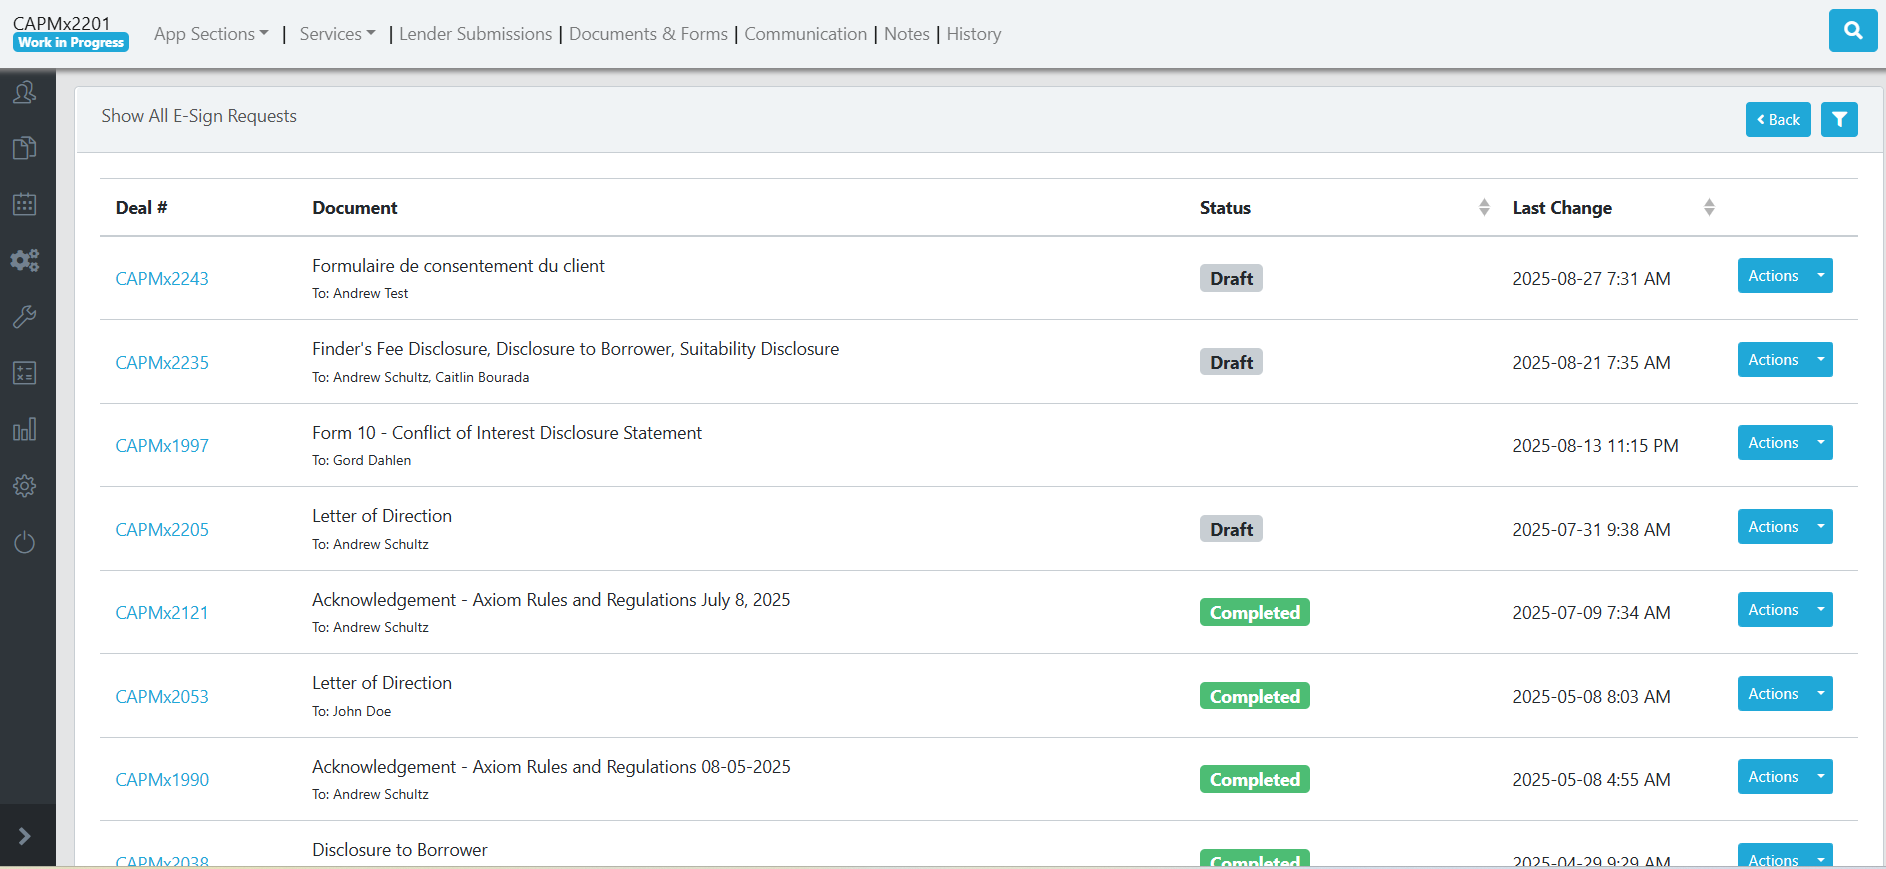Sort the table by Status column
This screenshot has height=869, width=1886.
click(x=1484, y=207)
